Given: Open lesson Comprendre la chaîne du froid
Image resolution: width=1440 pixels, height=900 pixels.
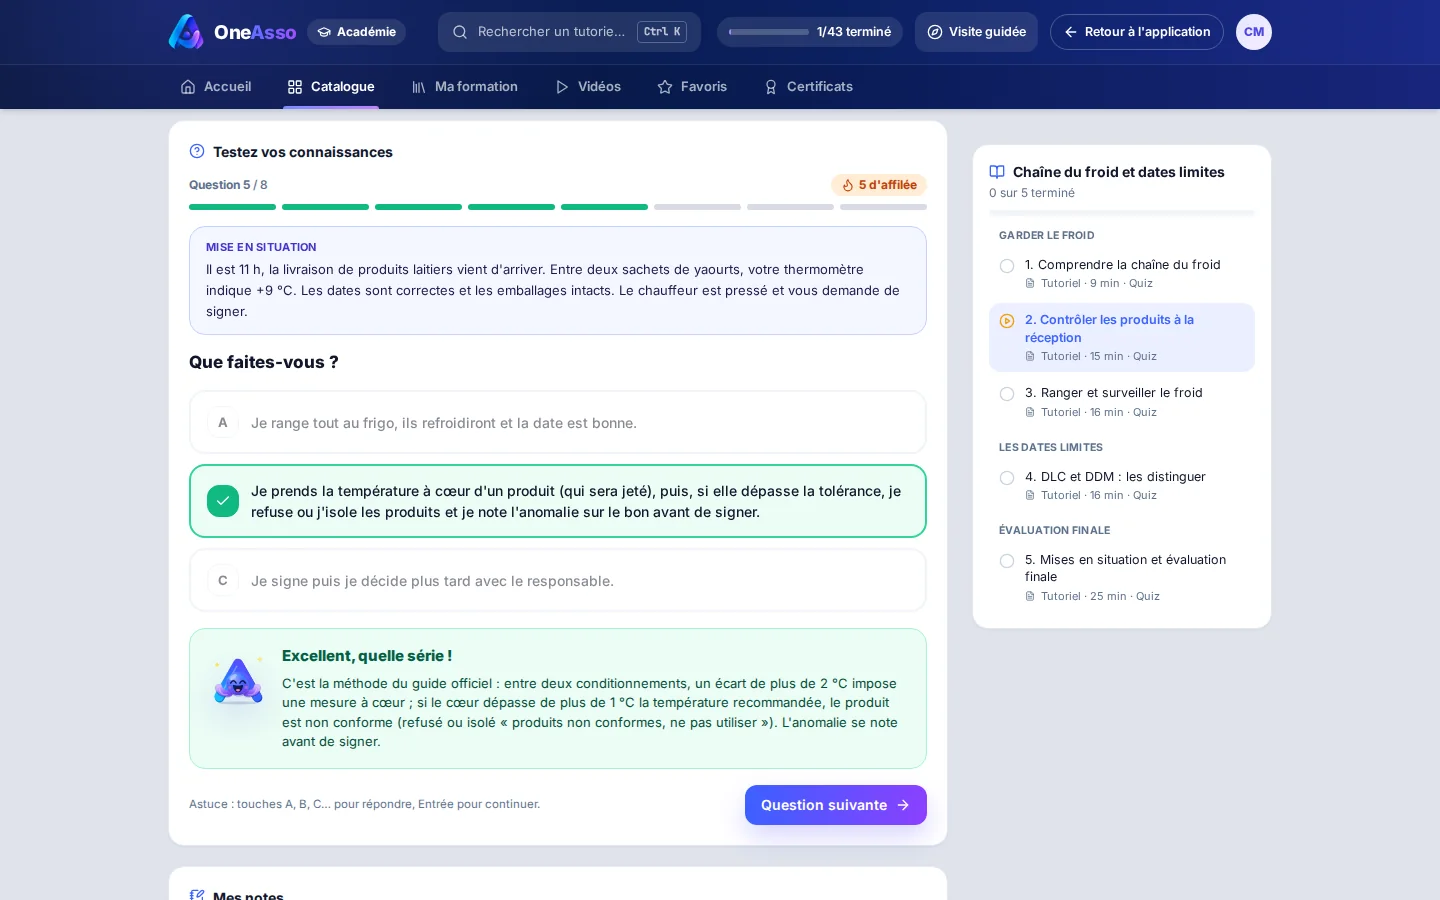Looking at the screenshot, I should [1122, 274].
